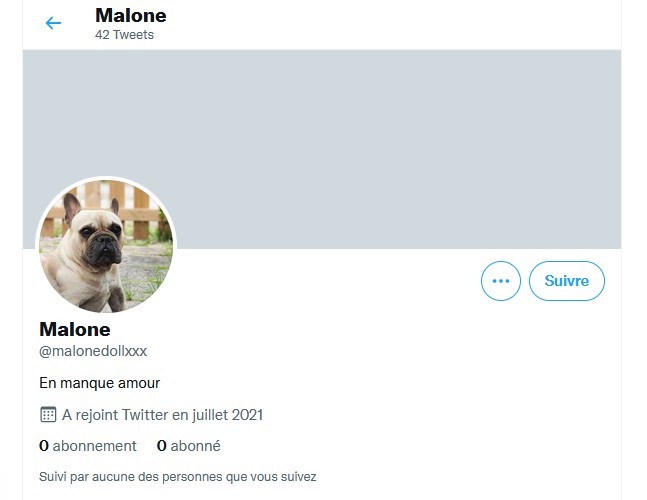
Task: Click A rejoint Twitter en juillet 2021
Action: [x=162, y=414]
